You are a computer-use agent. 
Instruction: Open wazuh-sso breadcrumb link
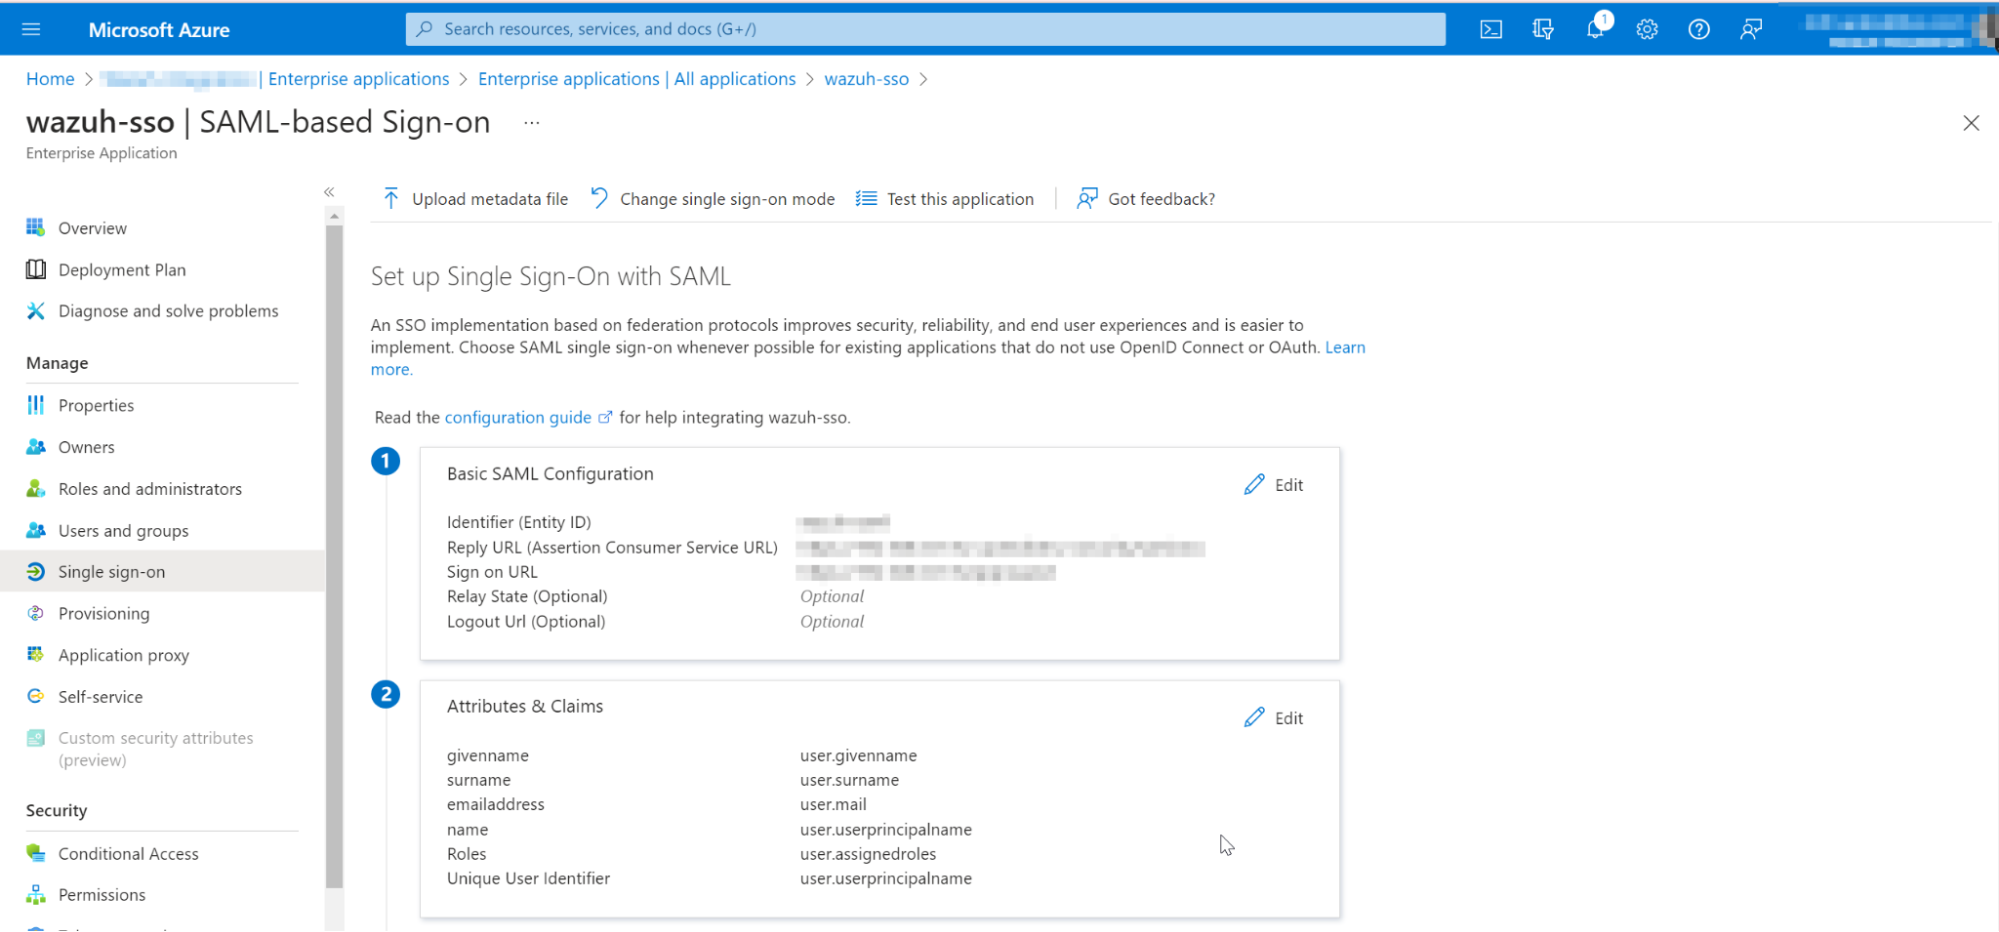click(866, 79)
